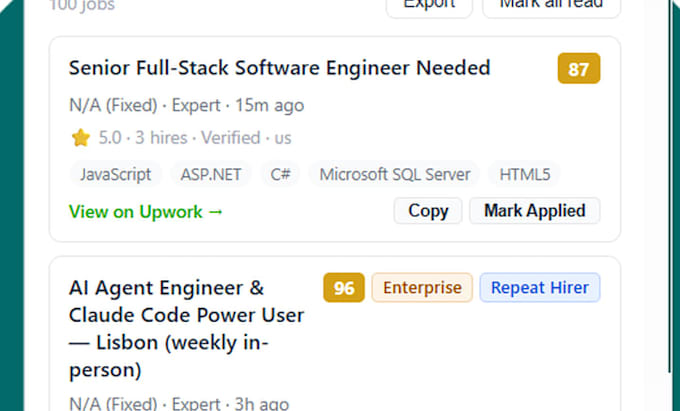Click the page scrollbar on right edge
This screenshot has height=411, width=680.
(671, 186)
